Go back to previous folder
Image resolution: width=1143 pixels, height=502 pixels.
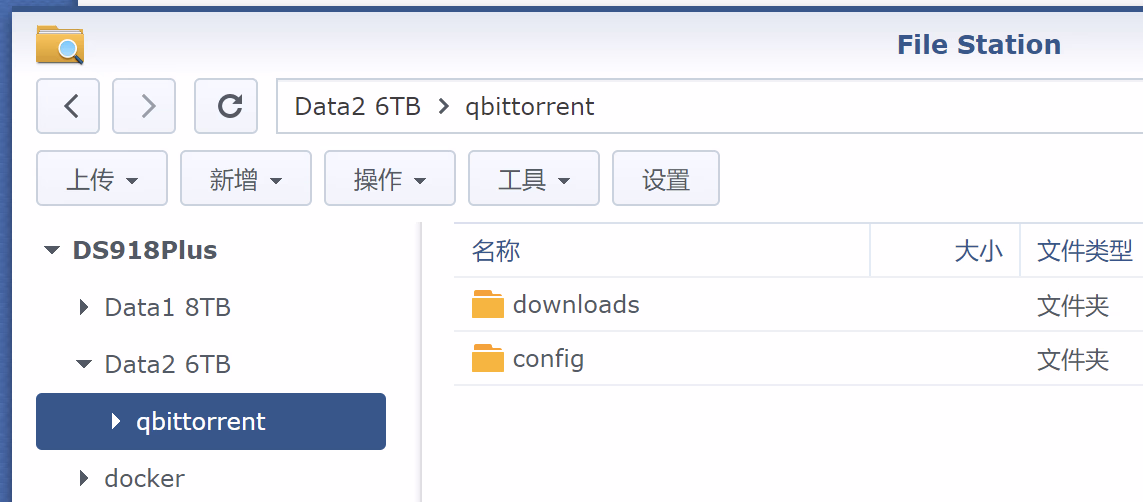tap(71, 106)
